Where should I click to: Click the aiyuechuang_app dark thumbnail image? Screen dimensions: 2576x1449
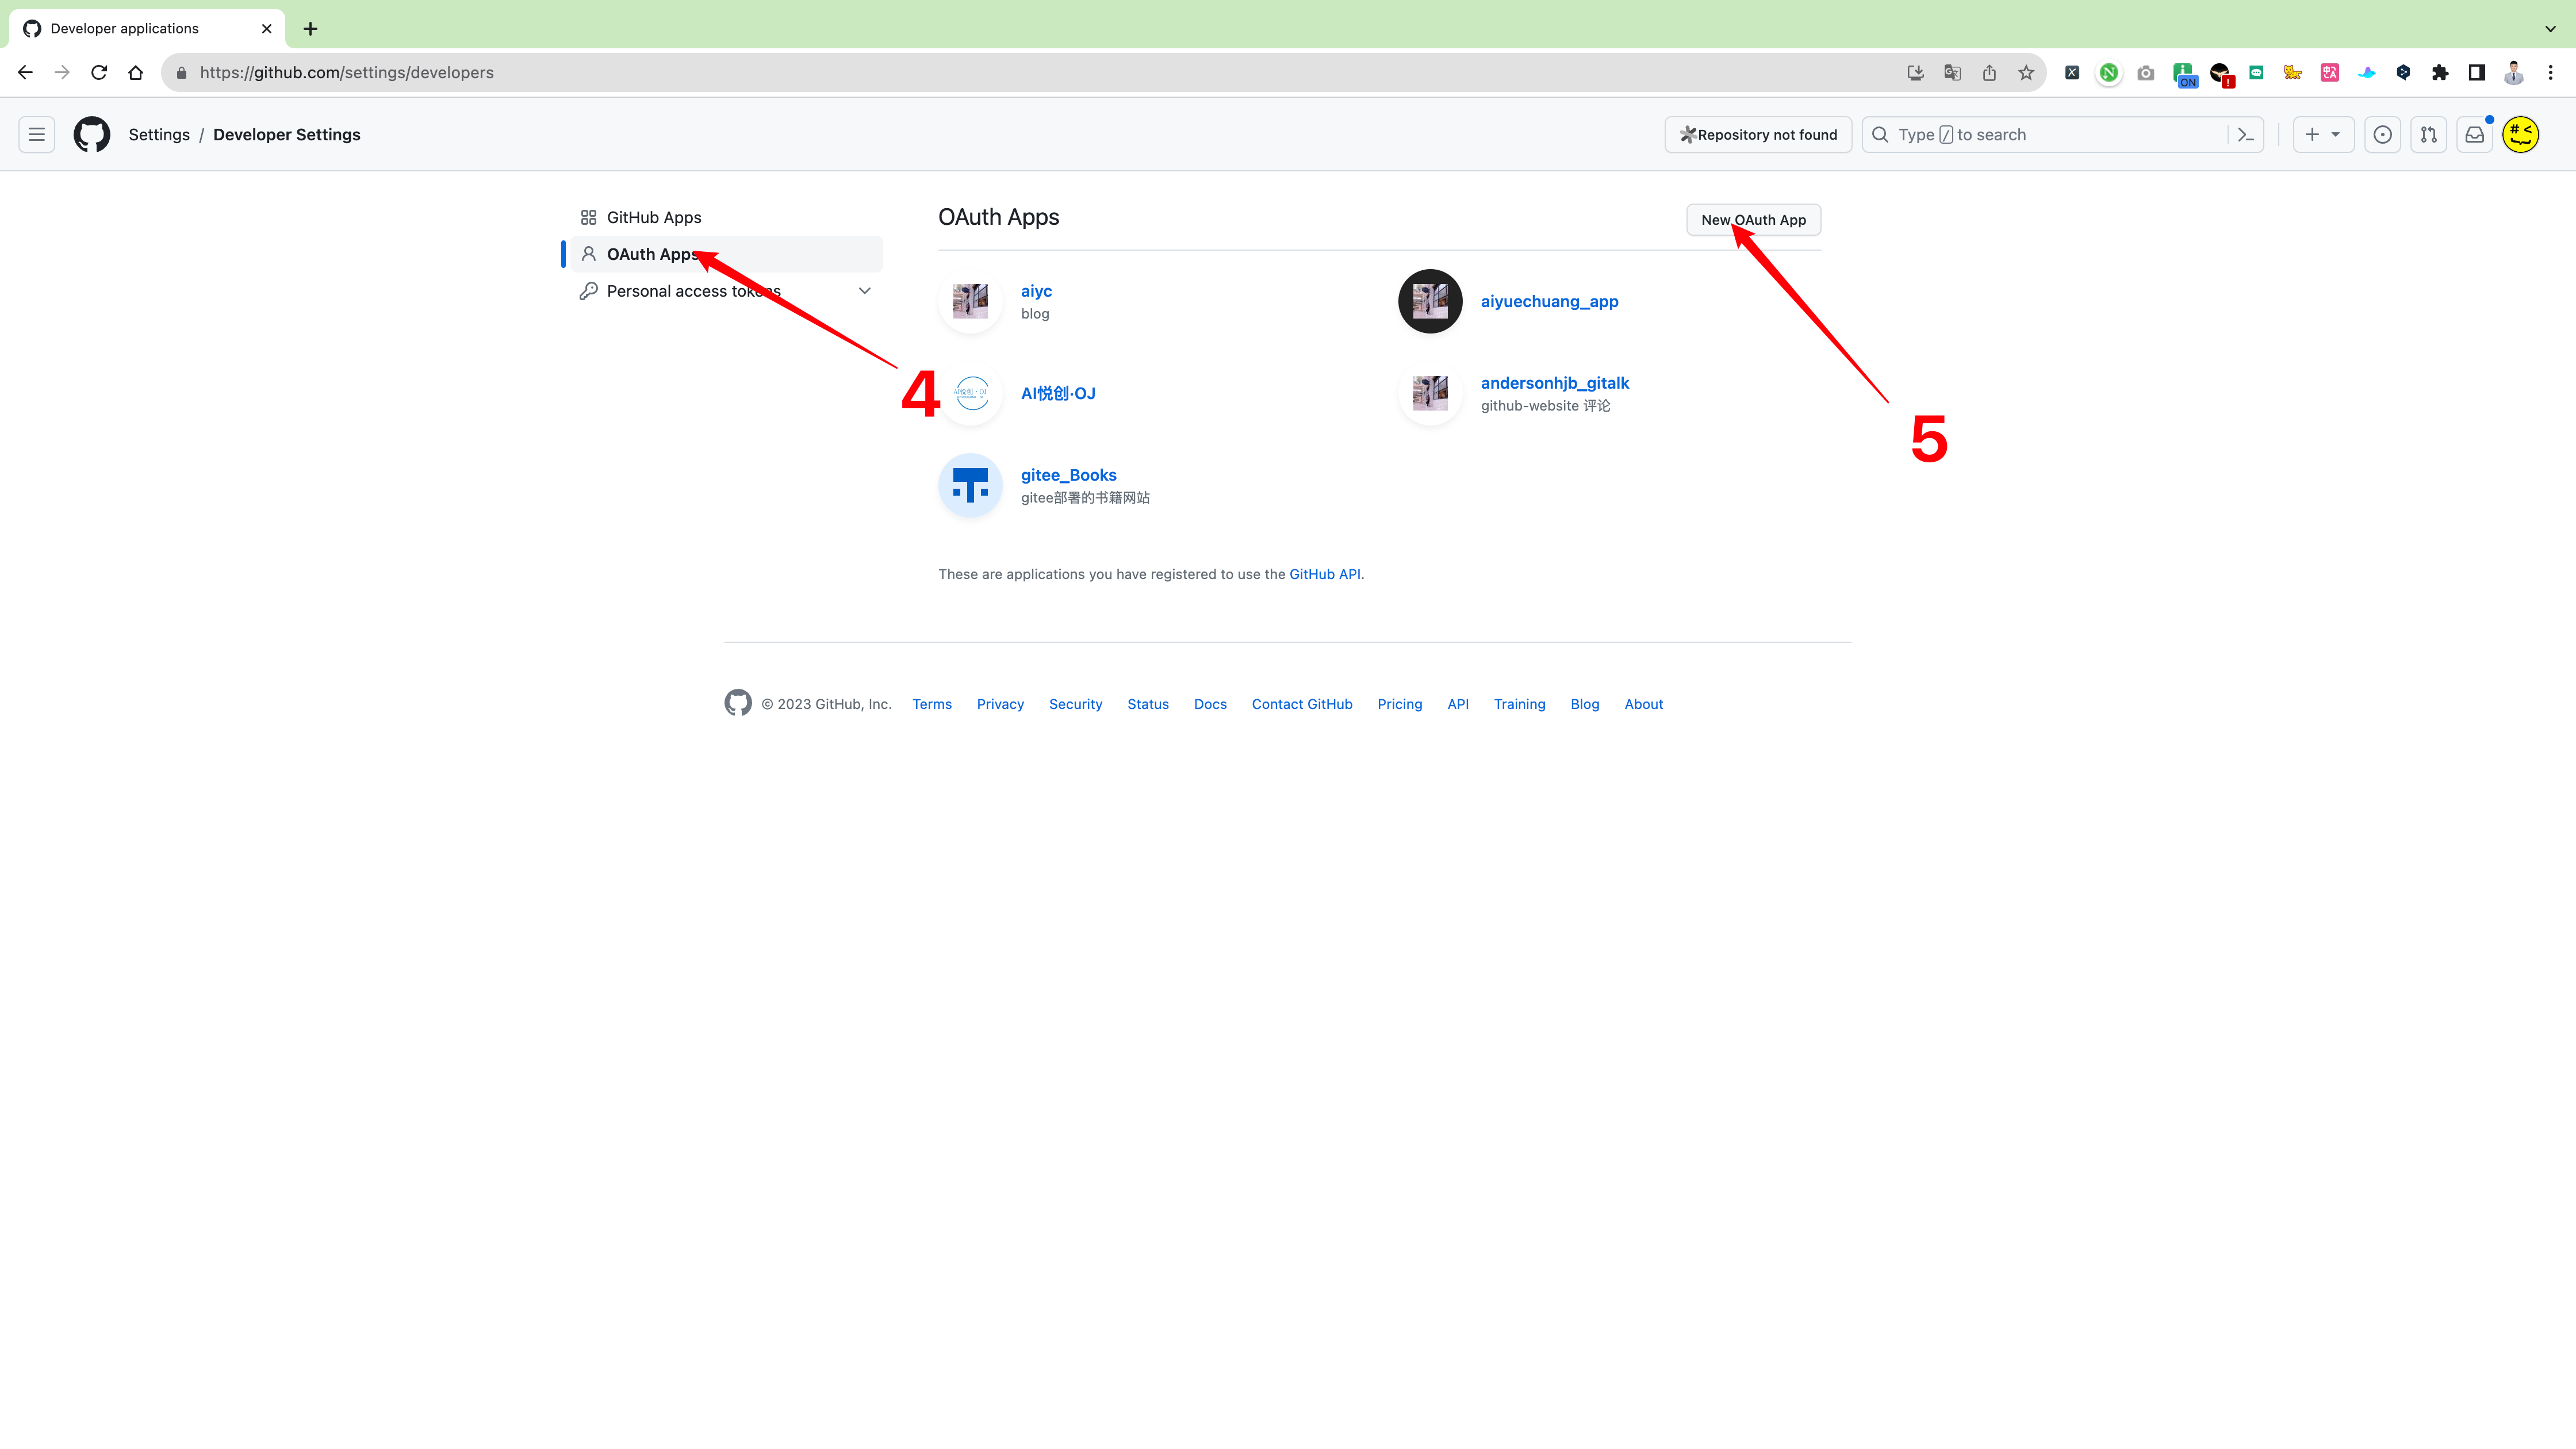(x=1430, y=301)
